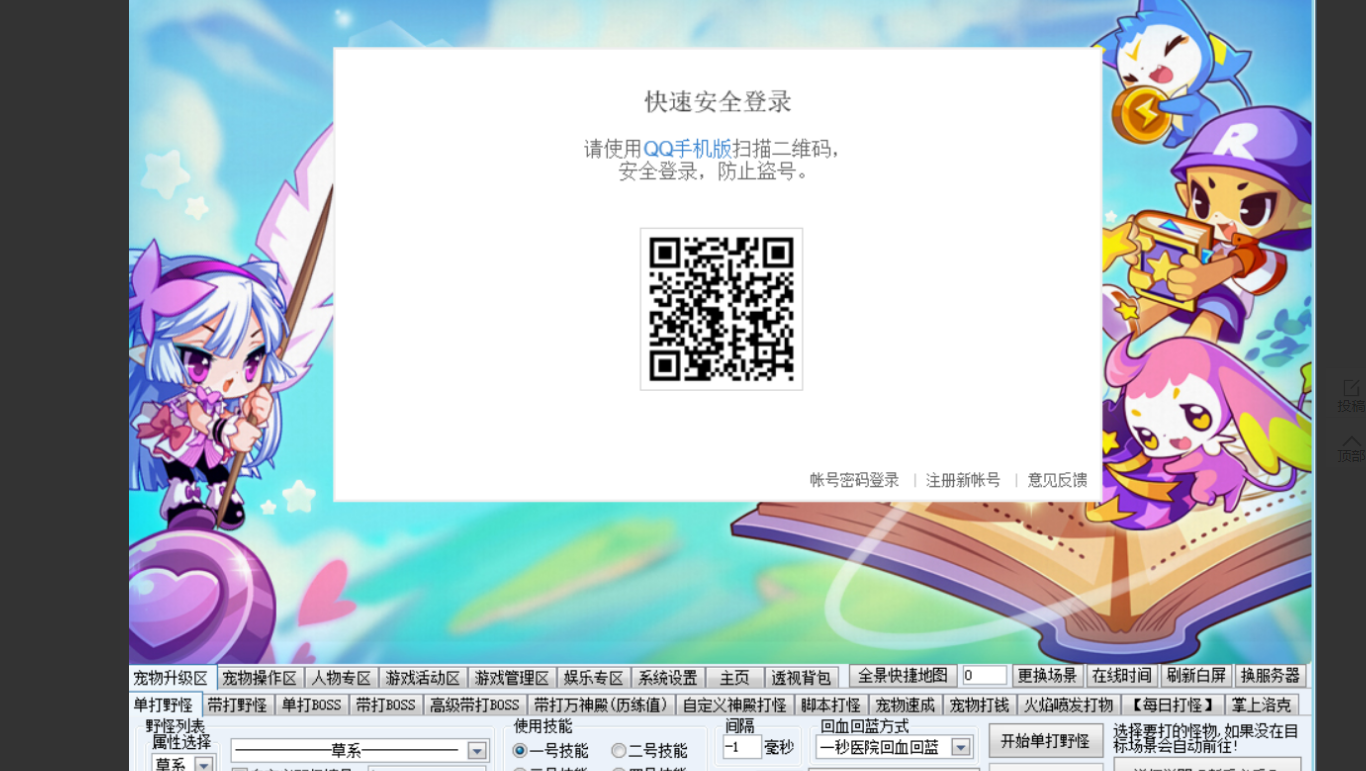Select the 单打野怪 sub-tab
The image size is (1366, 771).
(x=166, y=705)
